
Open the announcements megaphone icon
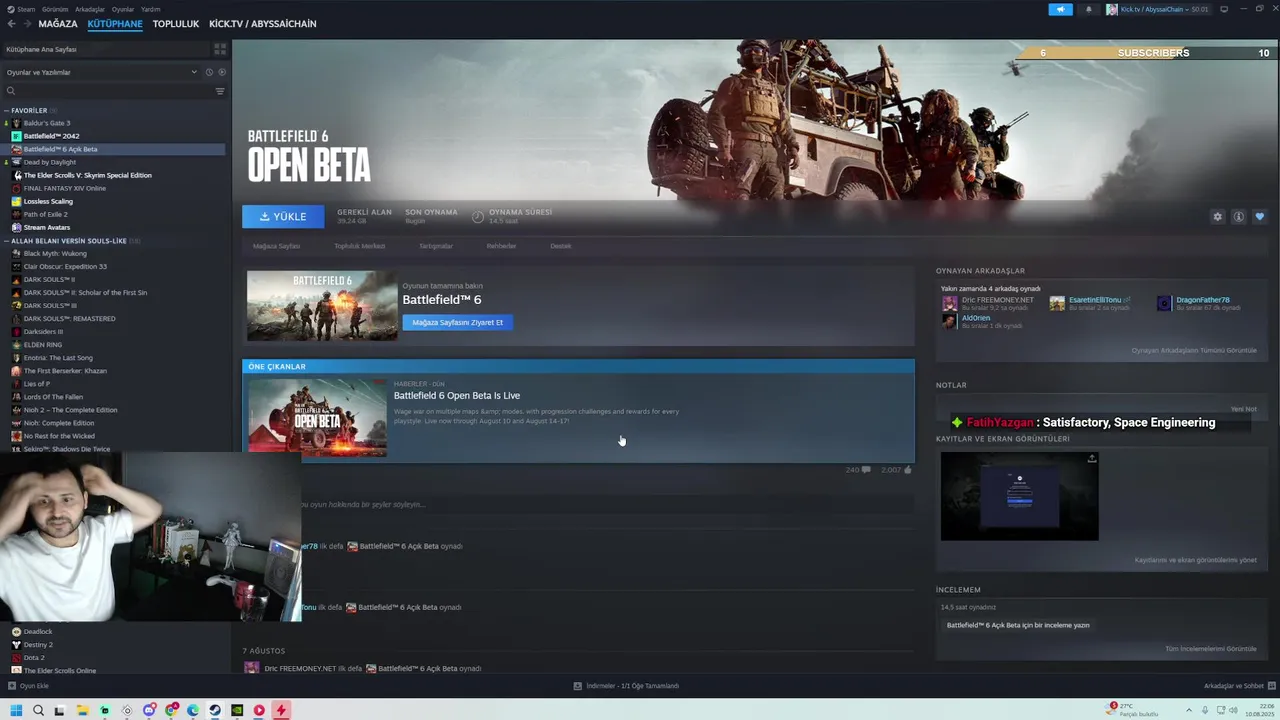click(1061, 9)
